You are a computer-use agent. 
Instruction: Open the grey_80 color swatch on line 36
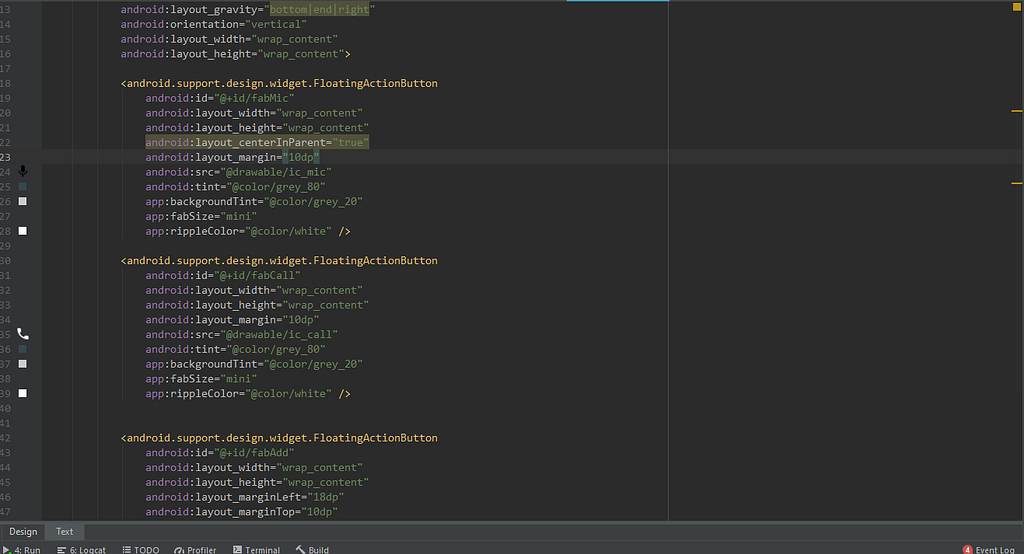[x=23, y=350]
